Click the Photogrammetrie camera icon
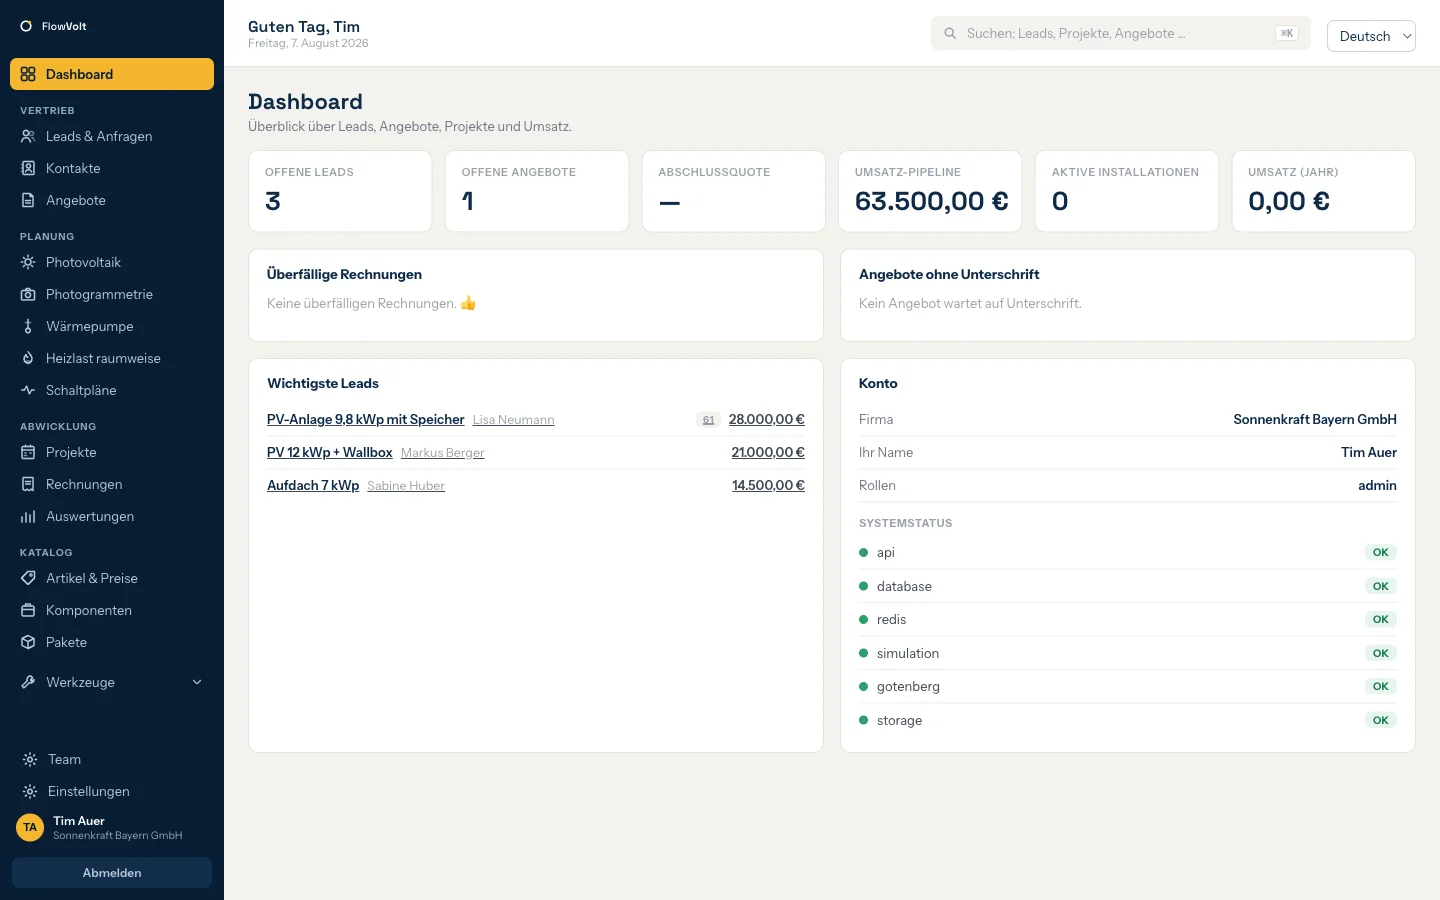 pyautogui.click(x=28, y=294)
